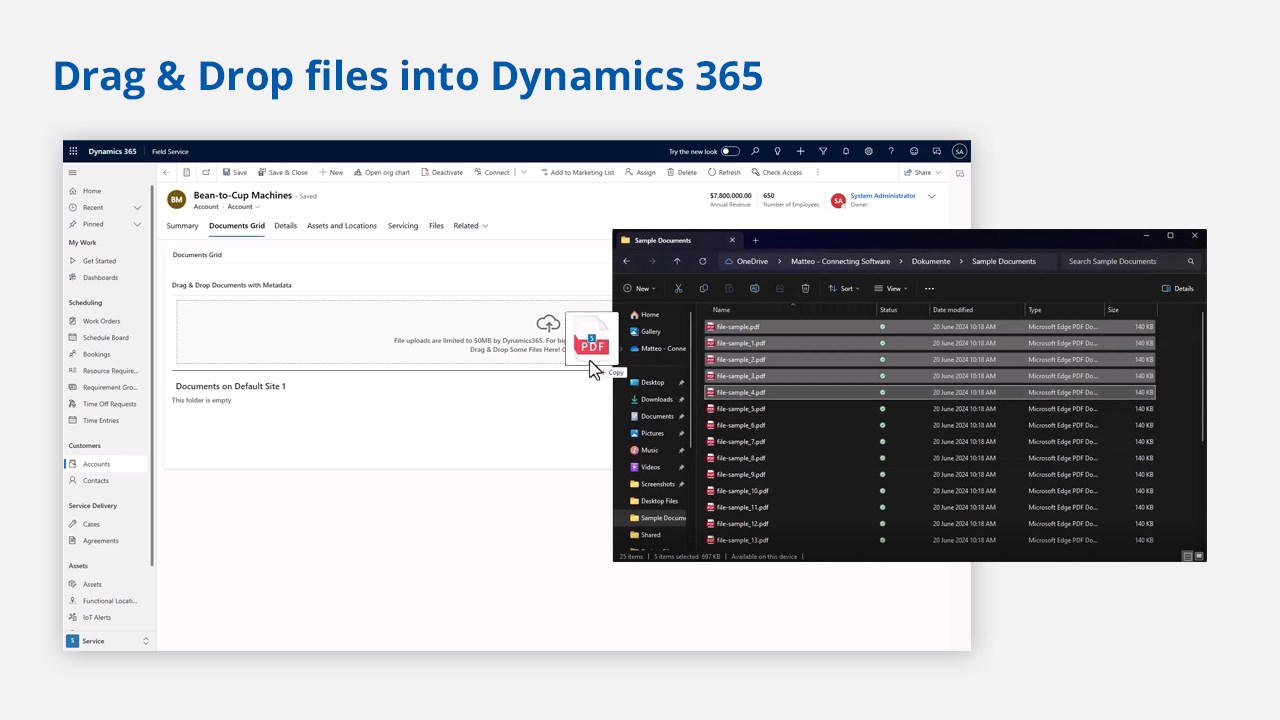Click the pop-out new window icon

[206, 172]
